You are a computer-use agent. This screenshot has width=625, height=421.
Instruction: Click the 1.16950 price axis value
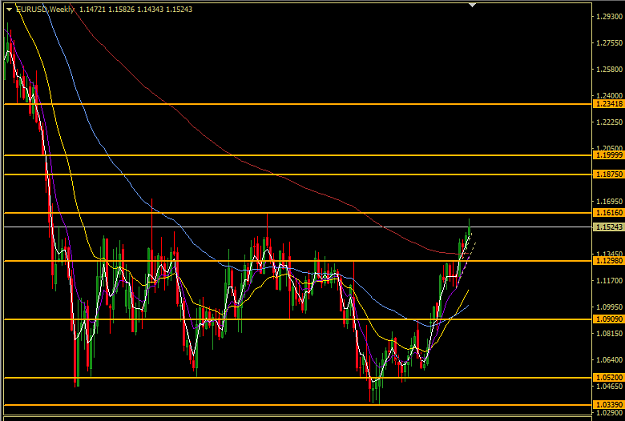(x=609, y=201)
